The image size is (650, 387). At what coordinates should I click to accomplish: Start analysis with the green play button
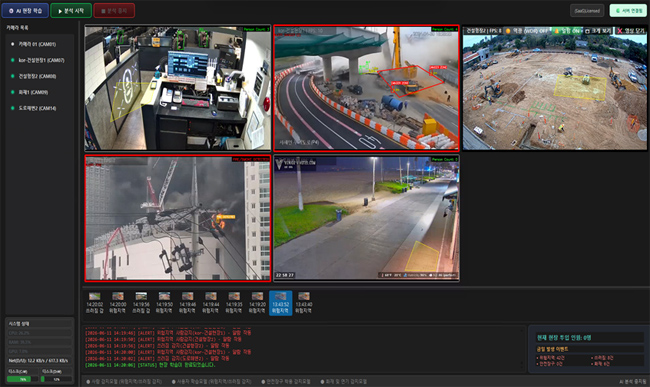pos(71,11)
